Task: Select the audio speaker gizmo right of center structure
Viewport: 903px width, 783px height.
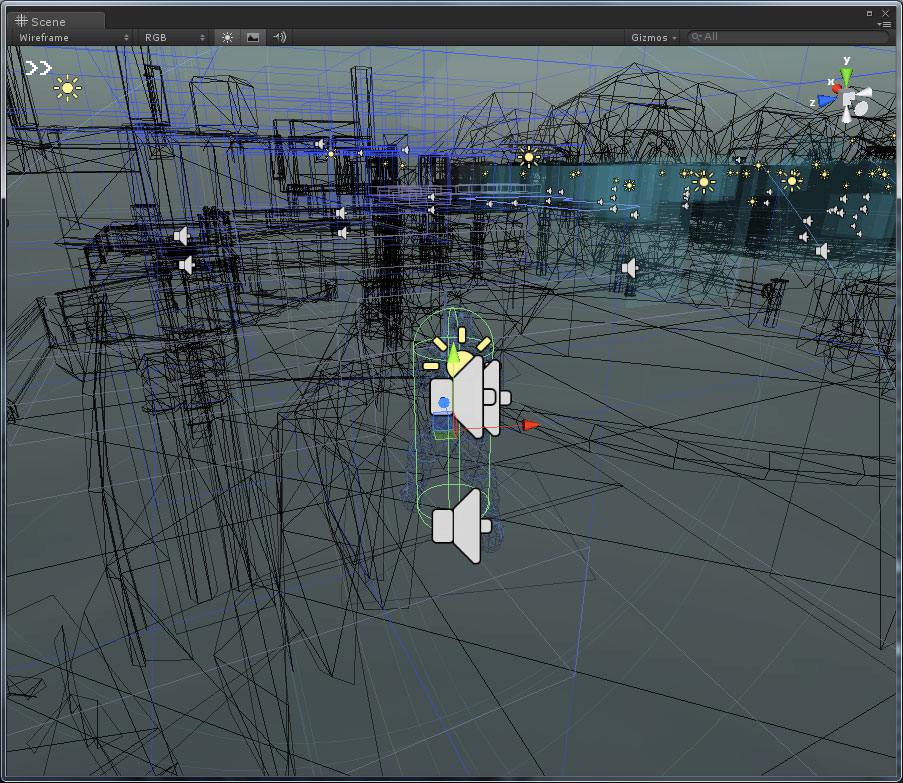Action: coord(630,268)
